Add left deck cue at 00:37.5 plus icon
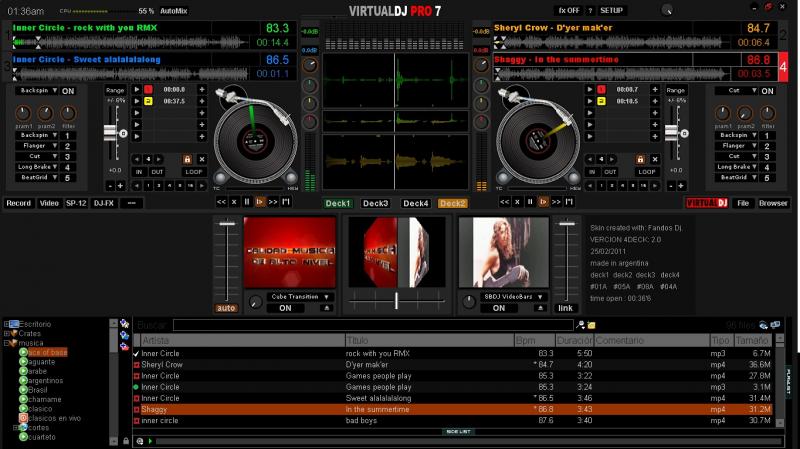Screen dimensions: 800x449 [x=202, y=101]
